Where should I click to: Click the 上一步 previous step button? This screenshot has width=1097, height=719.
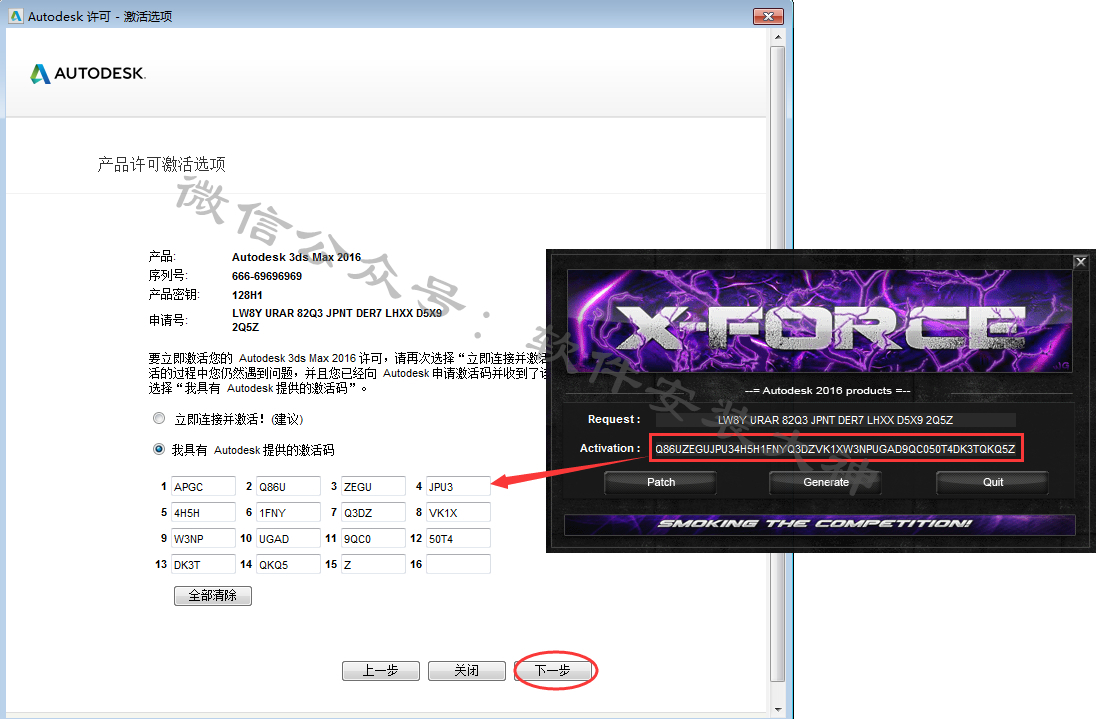pyautogui.click(x=381, y=670)
